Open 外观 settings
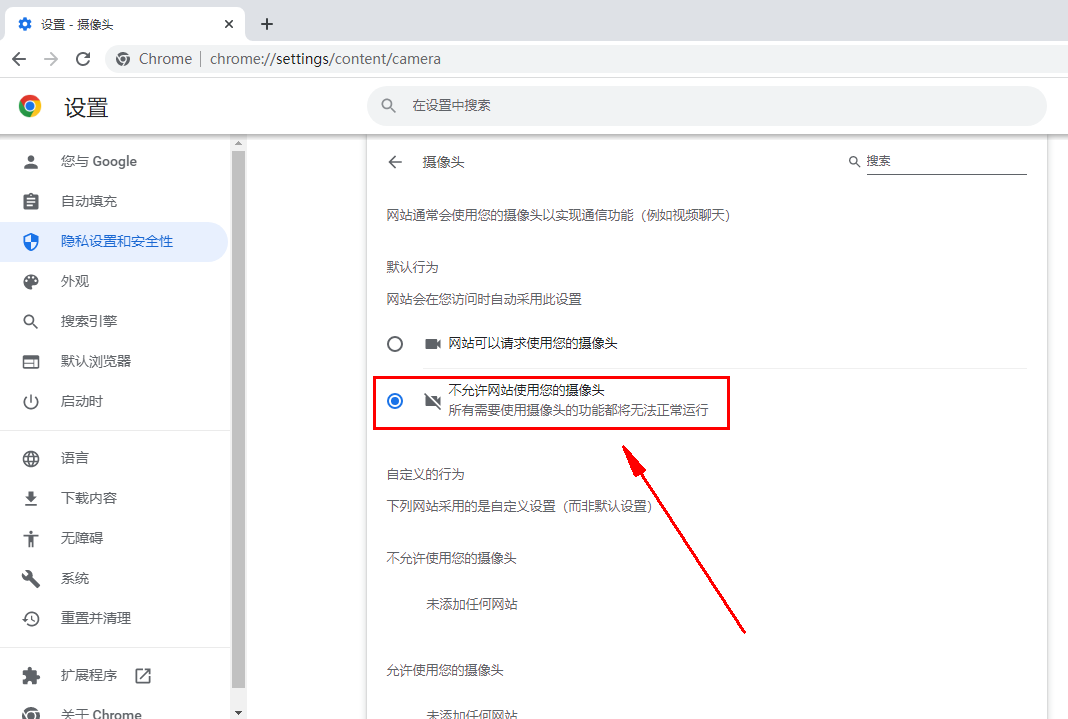Image resolution: width=1068 pixels, height=719 pixels. tap(114, 281)
